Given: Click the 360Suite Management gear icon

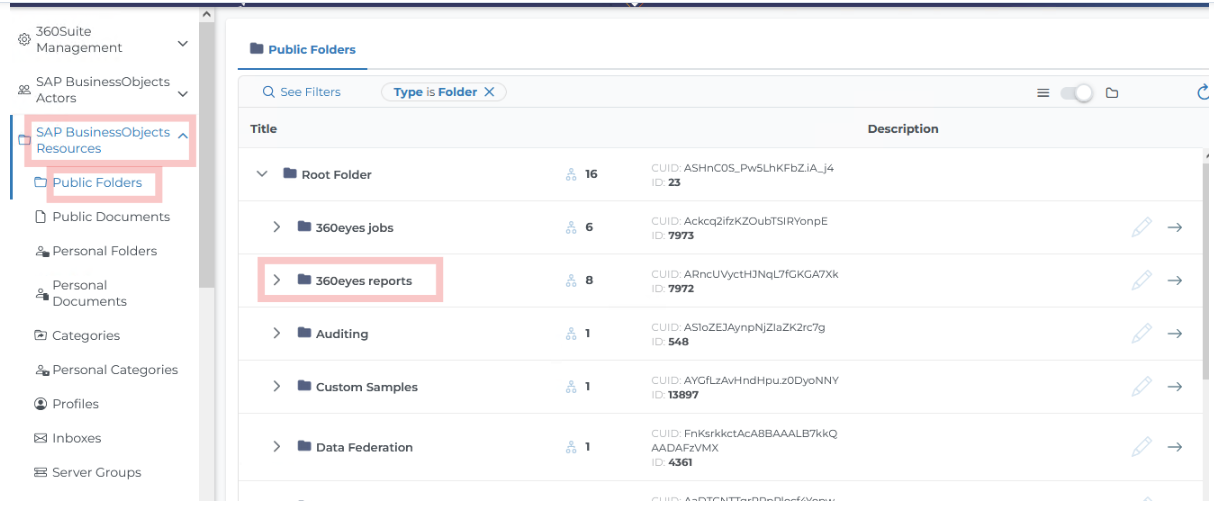Looking at the screenshot, I should [x=25, y=40].
